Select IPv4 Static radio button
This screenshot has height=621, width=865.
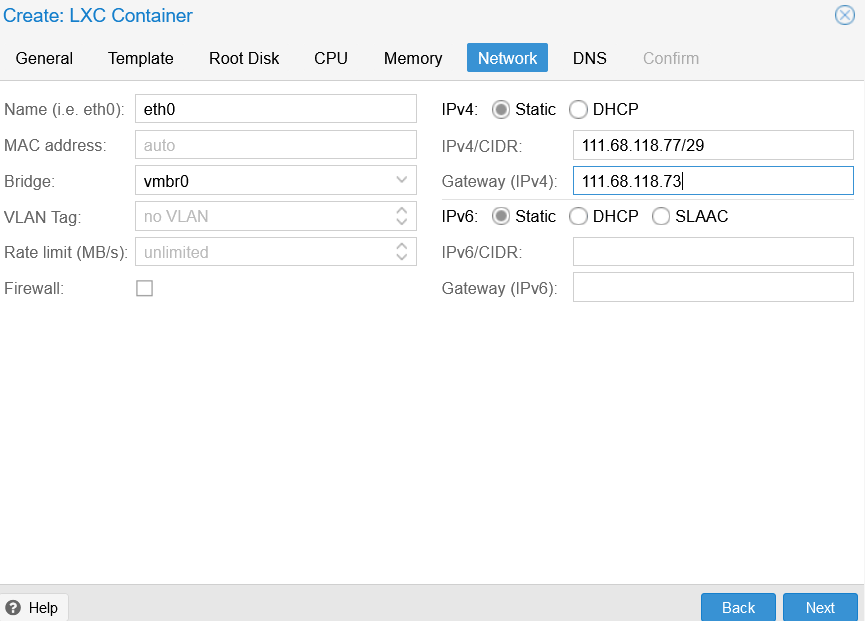point(501,109)
